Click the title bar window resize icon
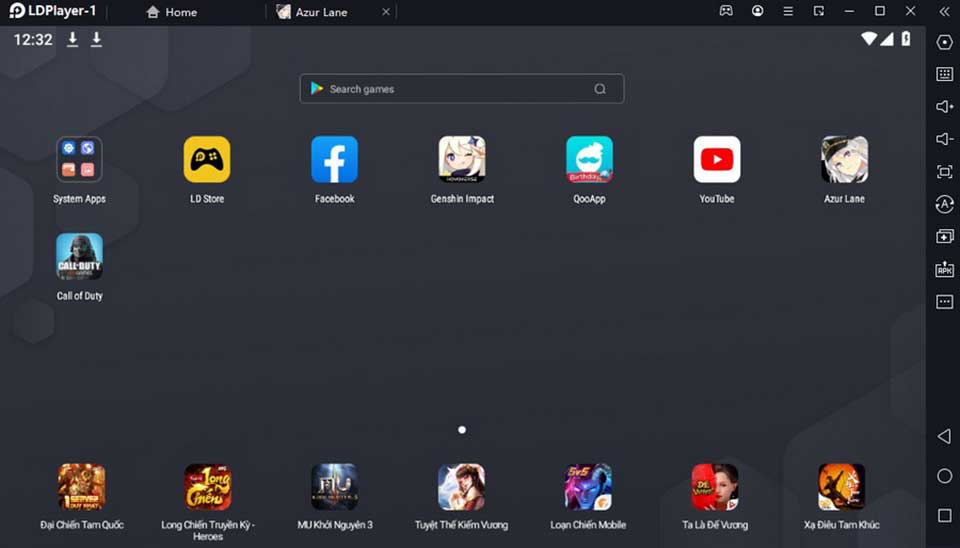The image size is (960, 548). coord(819,11)
